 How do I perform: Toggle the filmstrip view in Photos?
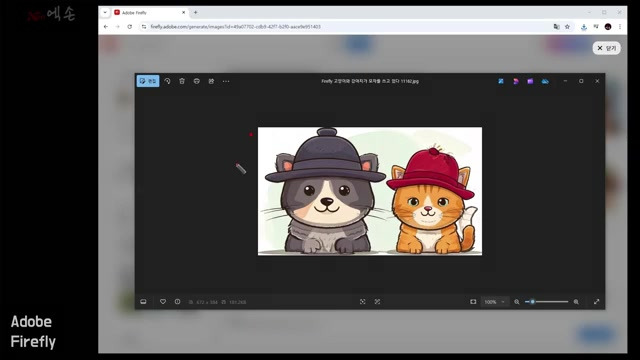pos(143,302)
